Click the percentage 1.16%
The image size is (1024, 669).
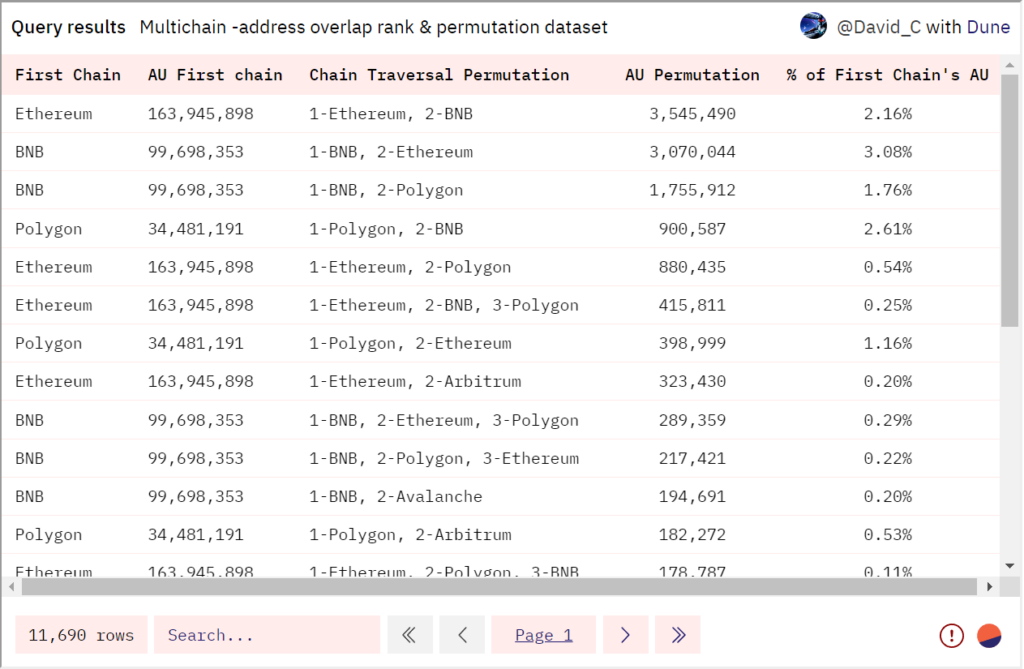tap(888, 344)
